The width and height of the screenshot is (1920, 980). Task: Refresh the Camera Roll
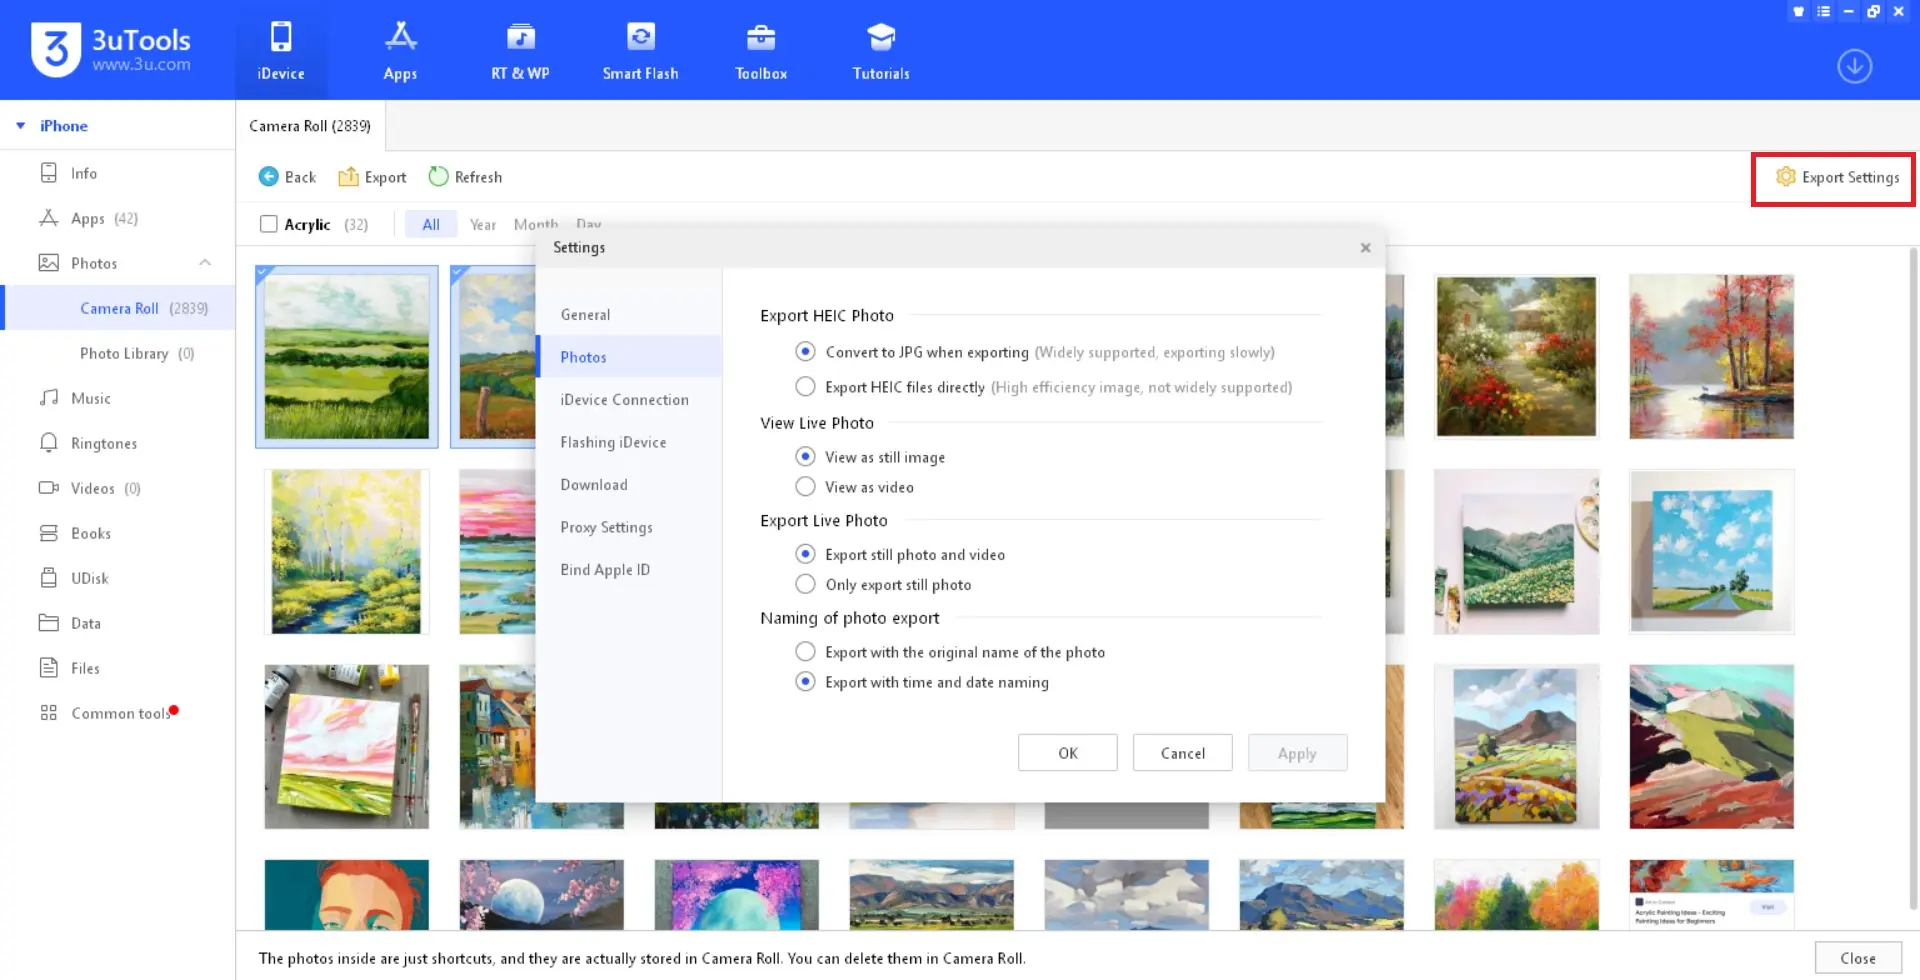tap(465, 177)
